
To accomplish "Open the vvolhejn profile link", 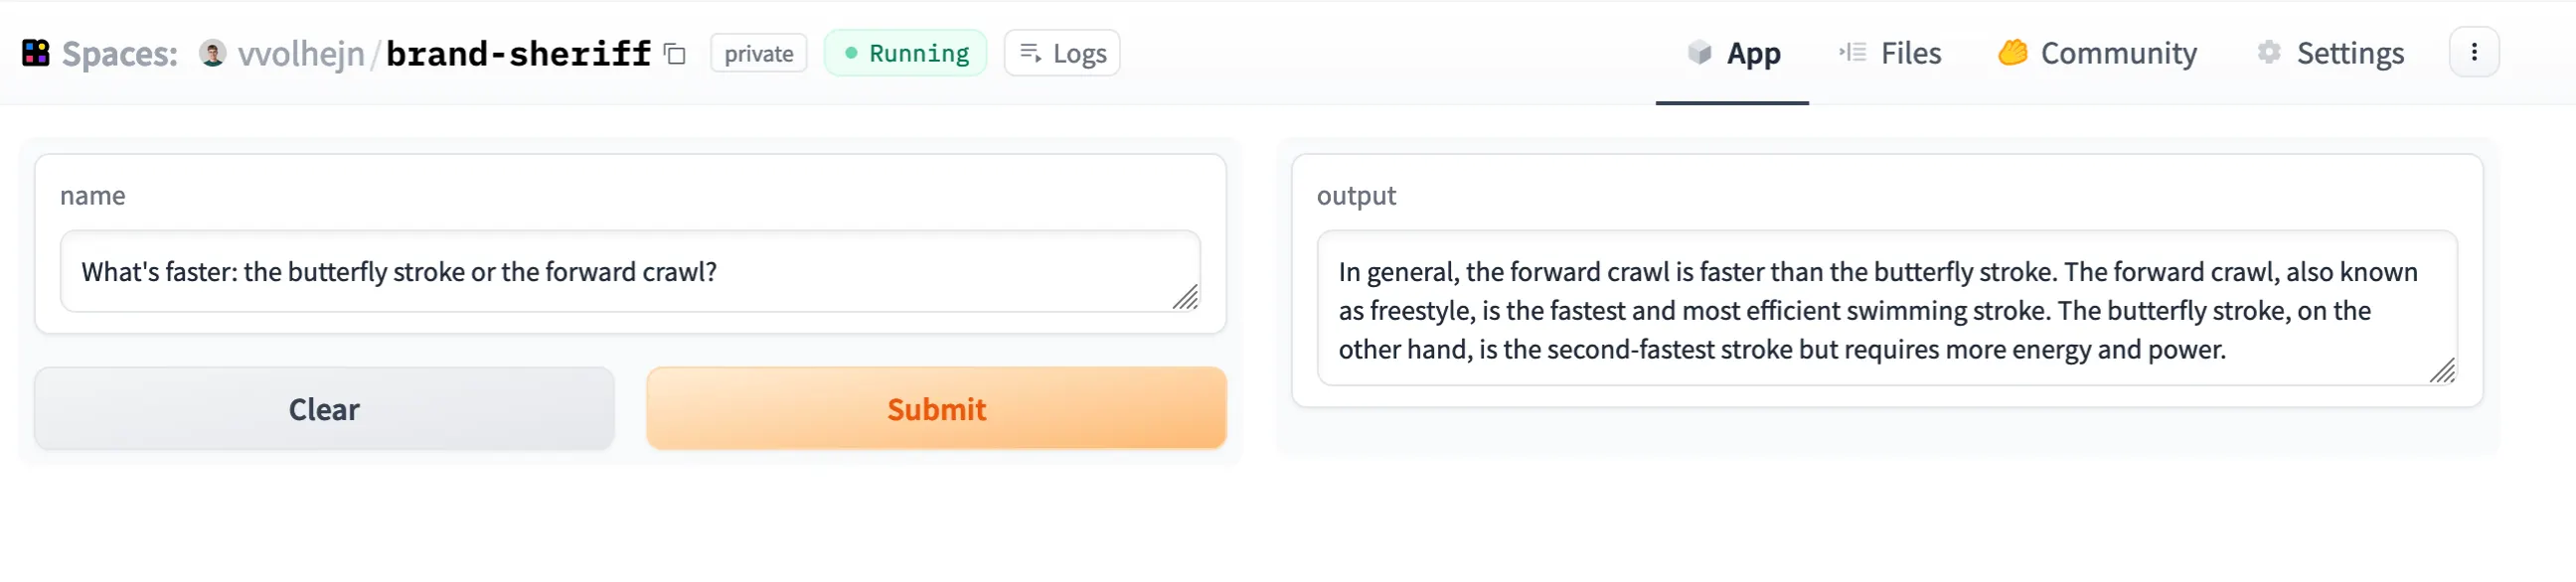I will (300, 54).
